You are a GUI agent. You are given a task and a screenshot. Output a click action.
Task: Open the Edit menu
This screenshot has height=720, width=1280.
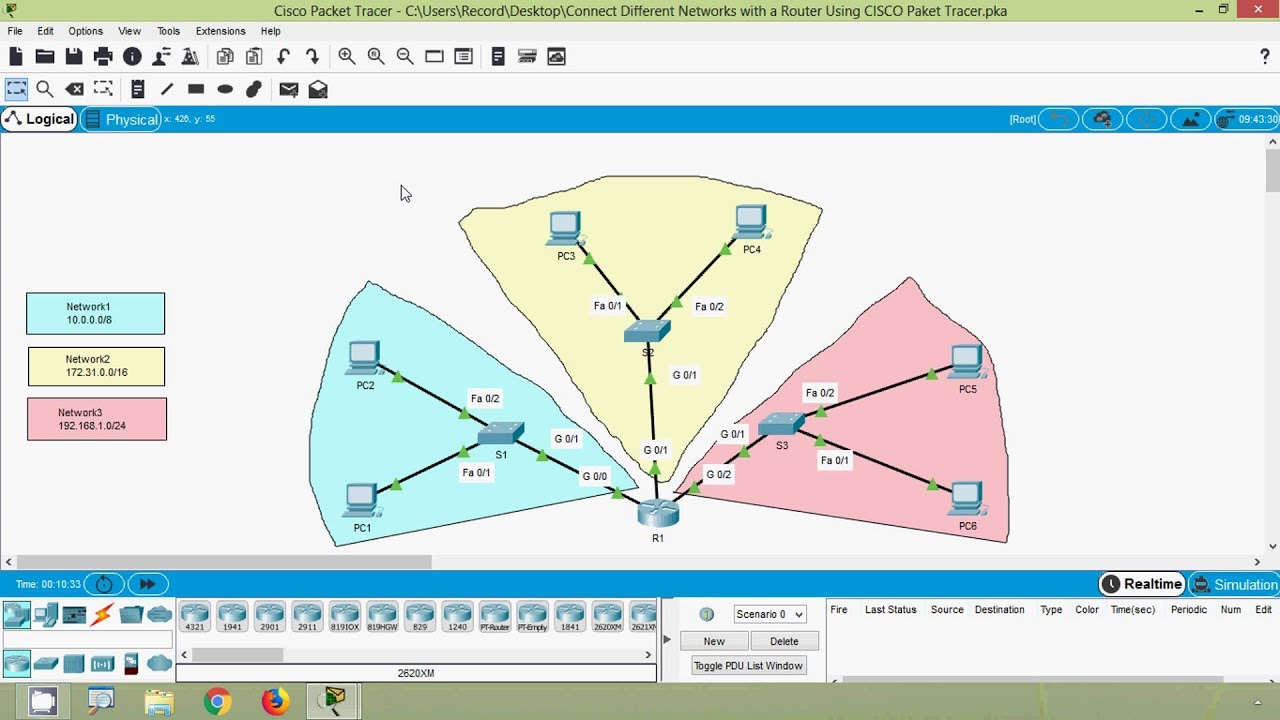click(45, 31)
